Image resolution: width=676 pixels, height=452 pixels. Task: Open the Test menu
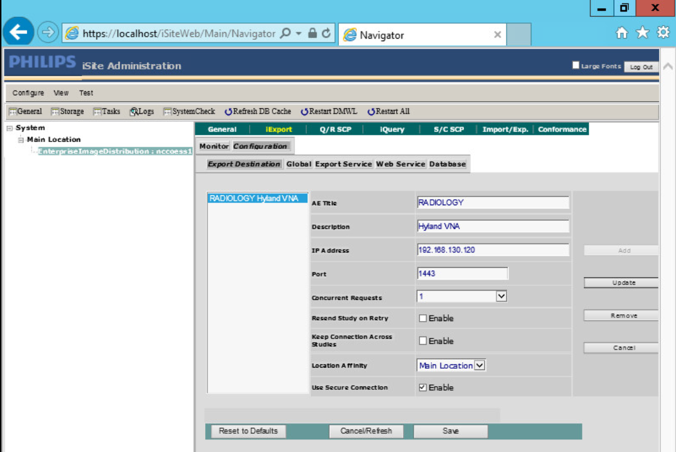[x=86, y=93]
